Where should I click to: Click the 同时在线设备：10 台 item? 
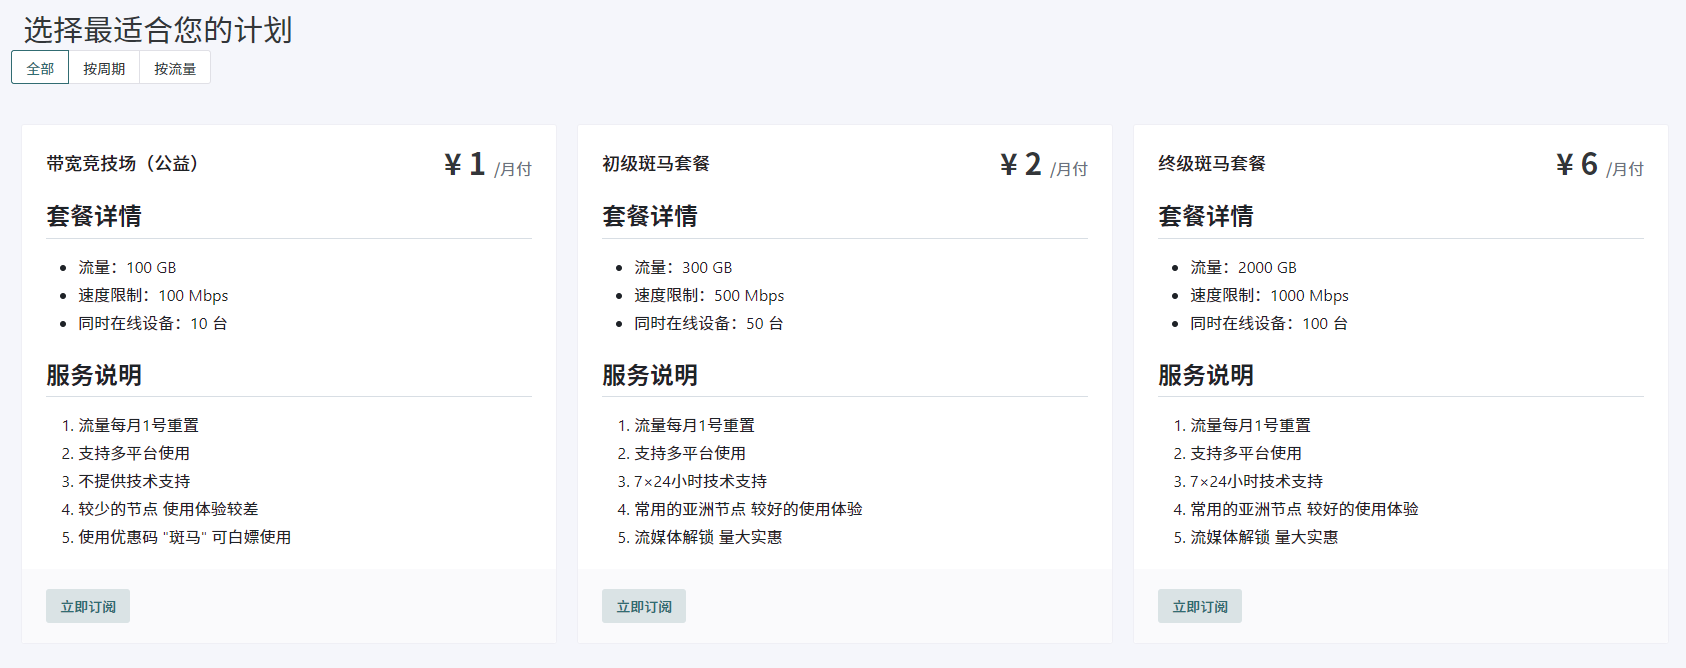(x=153, y=323)
